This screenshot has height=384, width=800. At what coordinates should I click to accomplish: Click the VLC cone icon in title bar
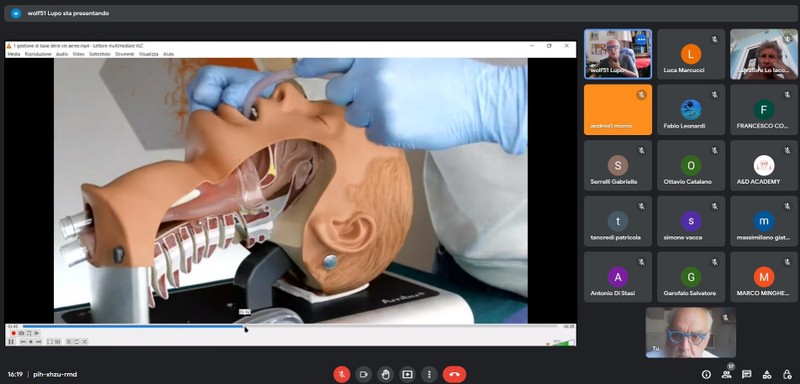(x=9, y=46)
